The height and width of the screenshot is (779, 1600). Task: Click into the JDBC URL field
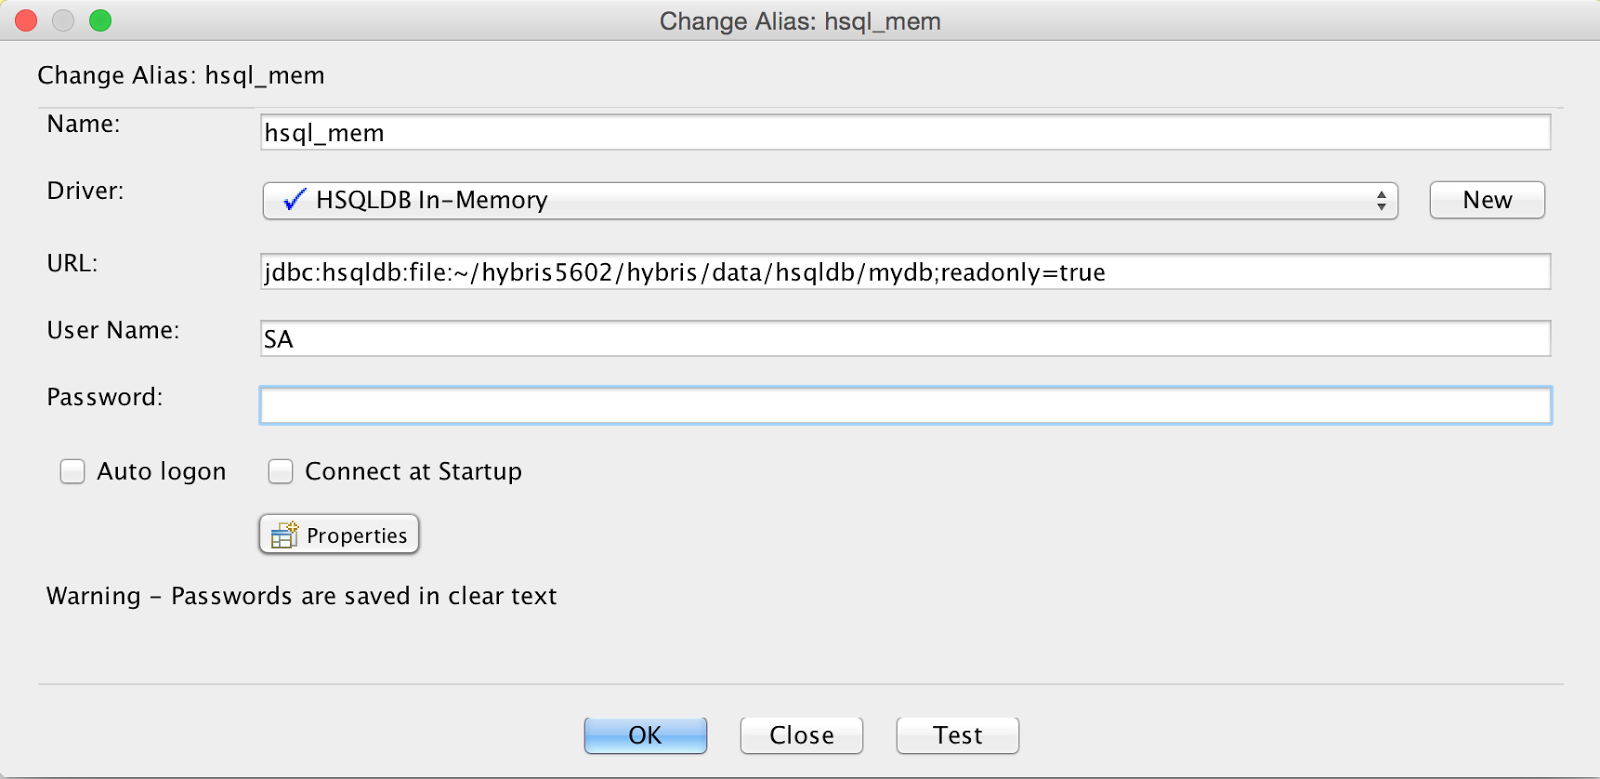coord(905,272)
